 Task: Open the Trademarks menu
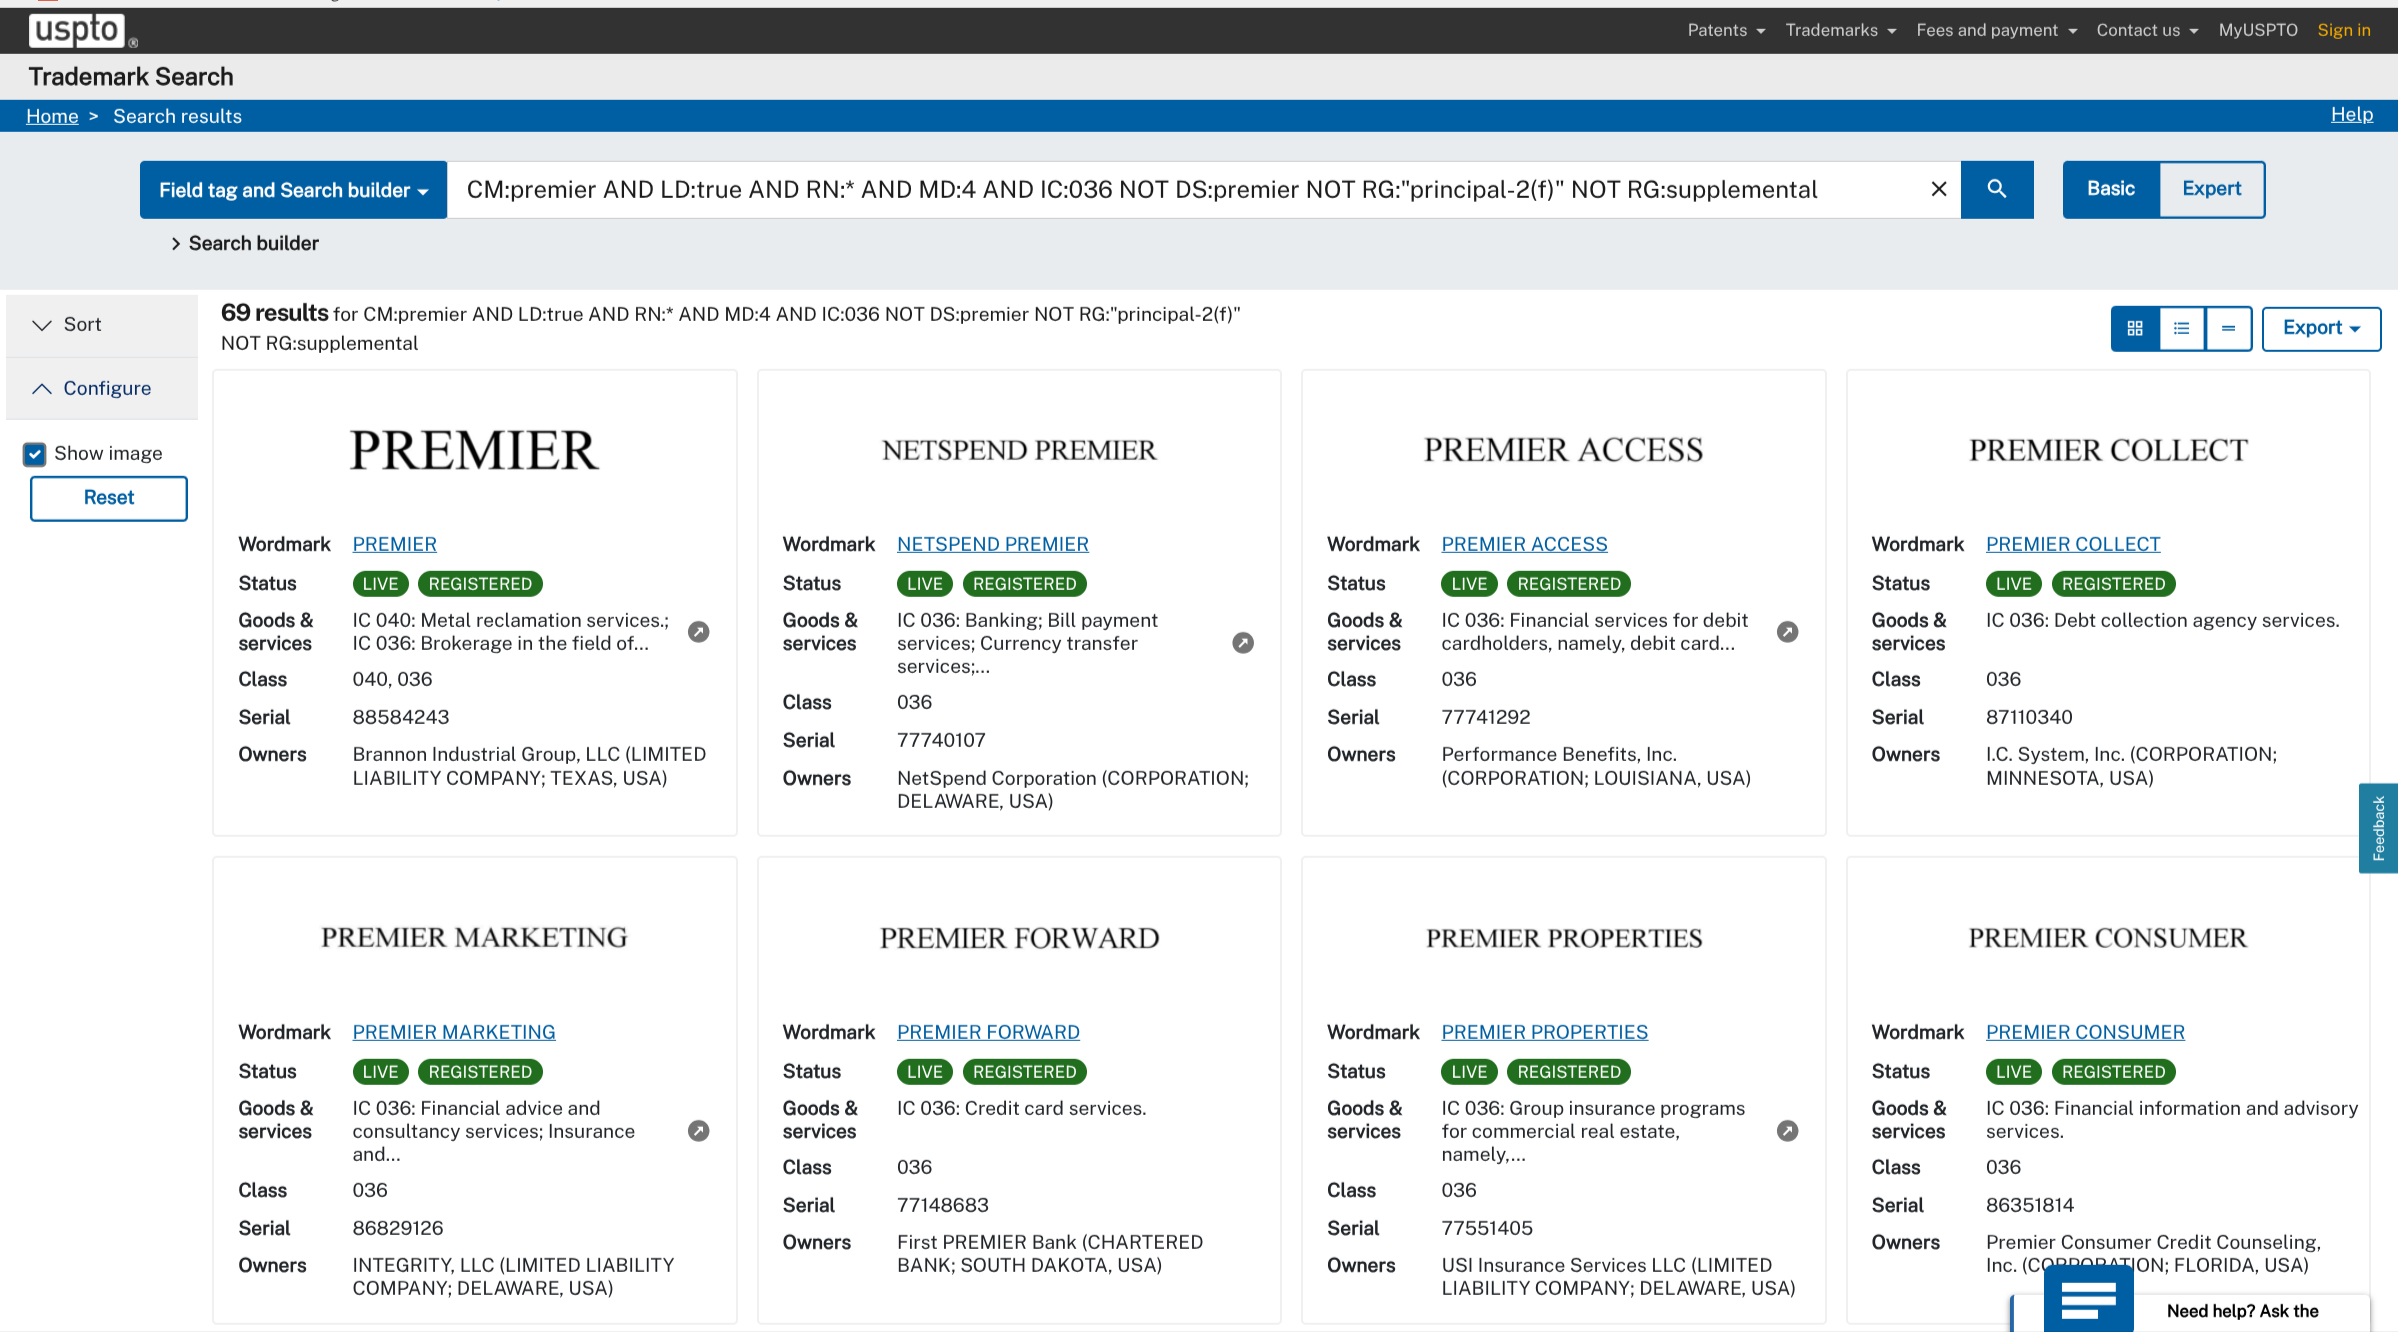point(1840,30)
